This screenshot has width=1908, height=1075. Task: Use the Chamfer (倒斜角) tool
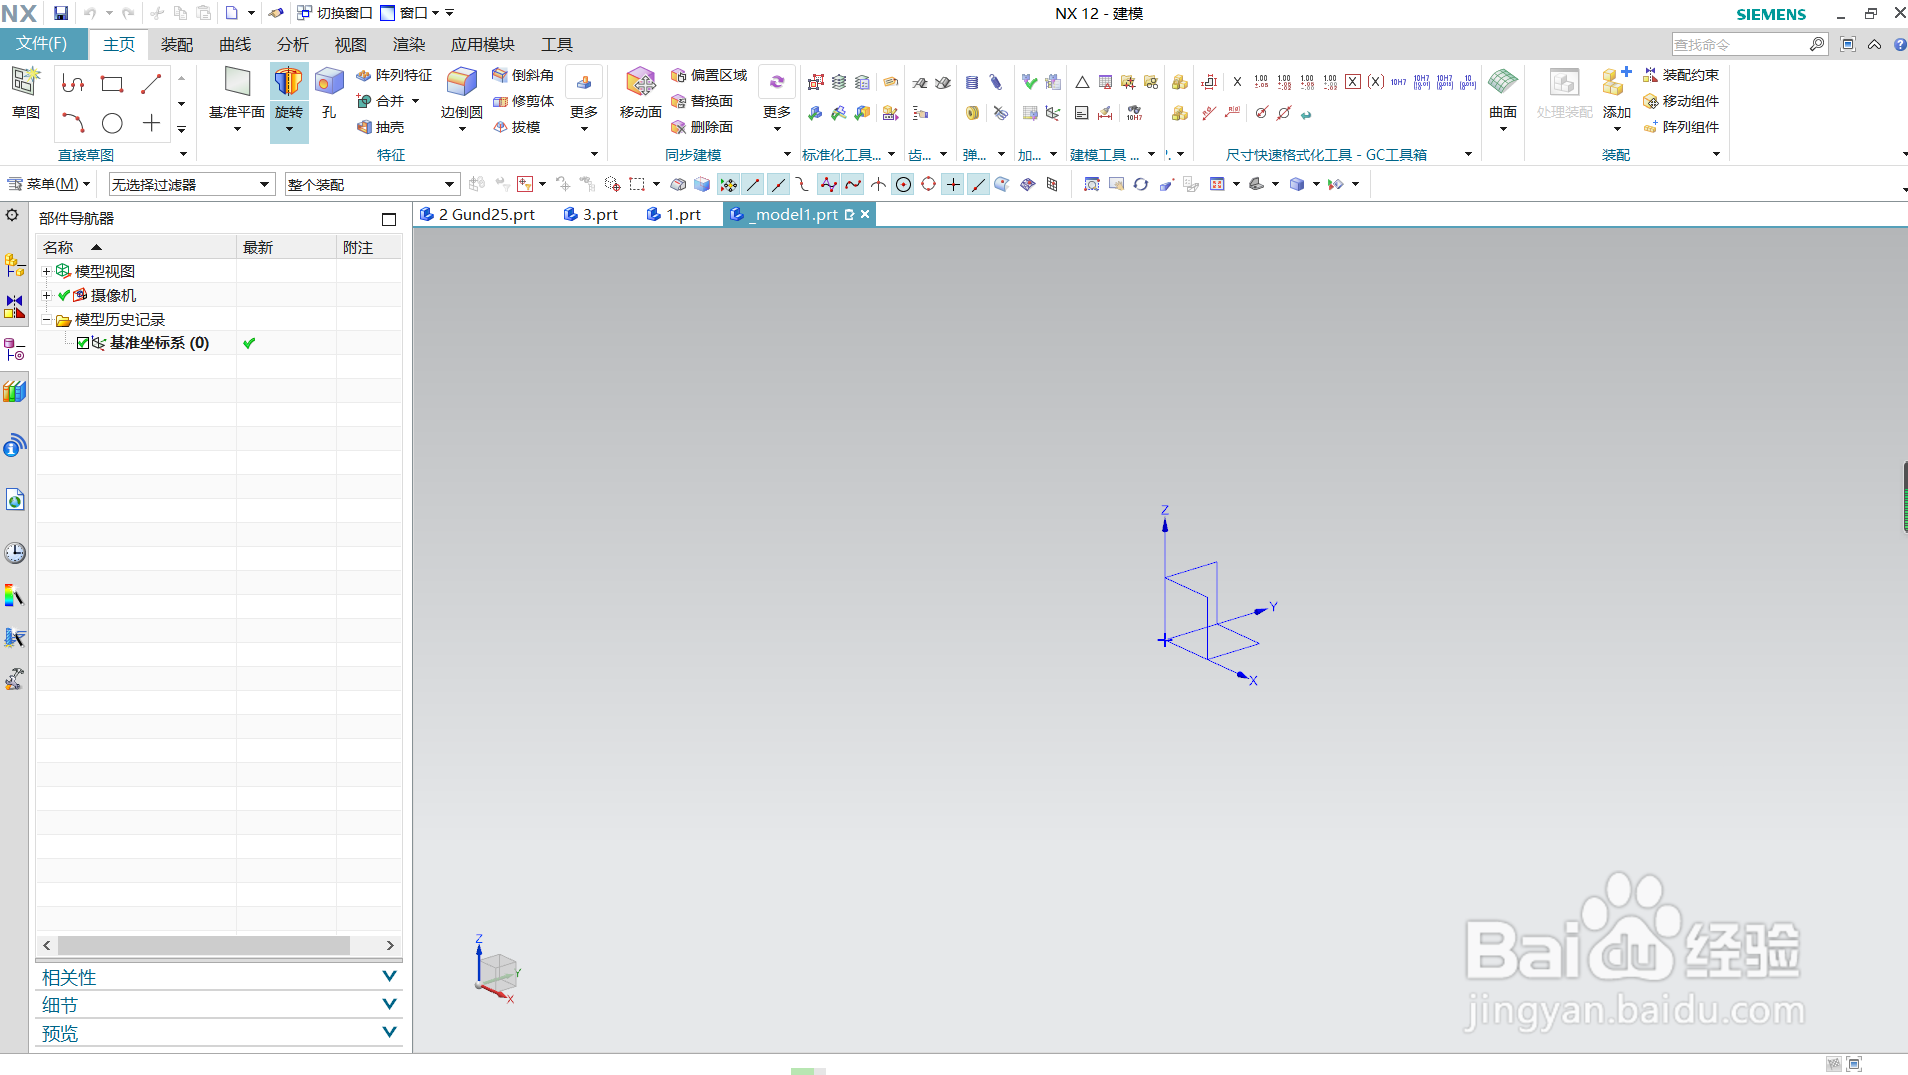point(523,75)
